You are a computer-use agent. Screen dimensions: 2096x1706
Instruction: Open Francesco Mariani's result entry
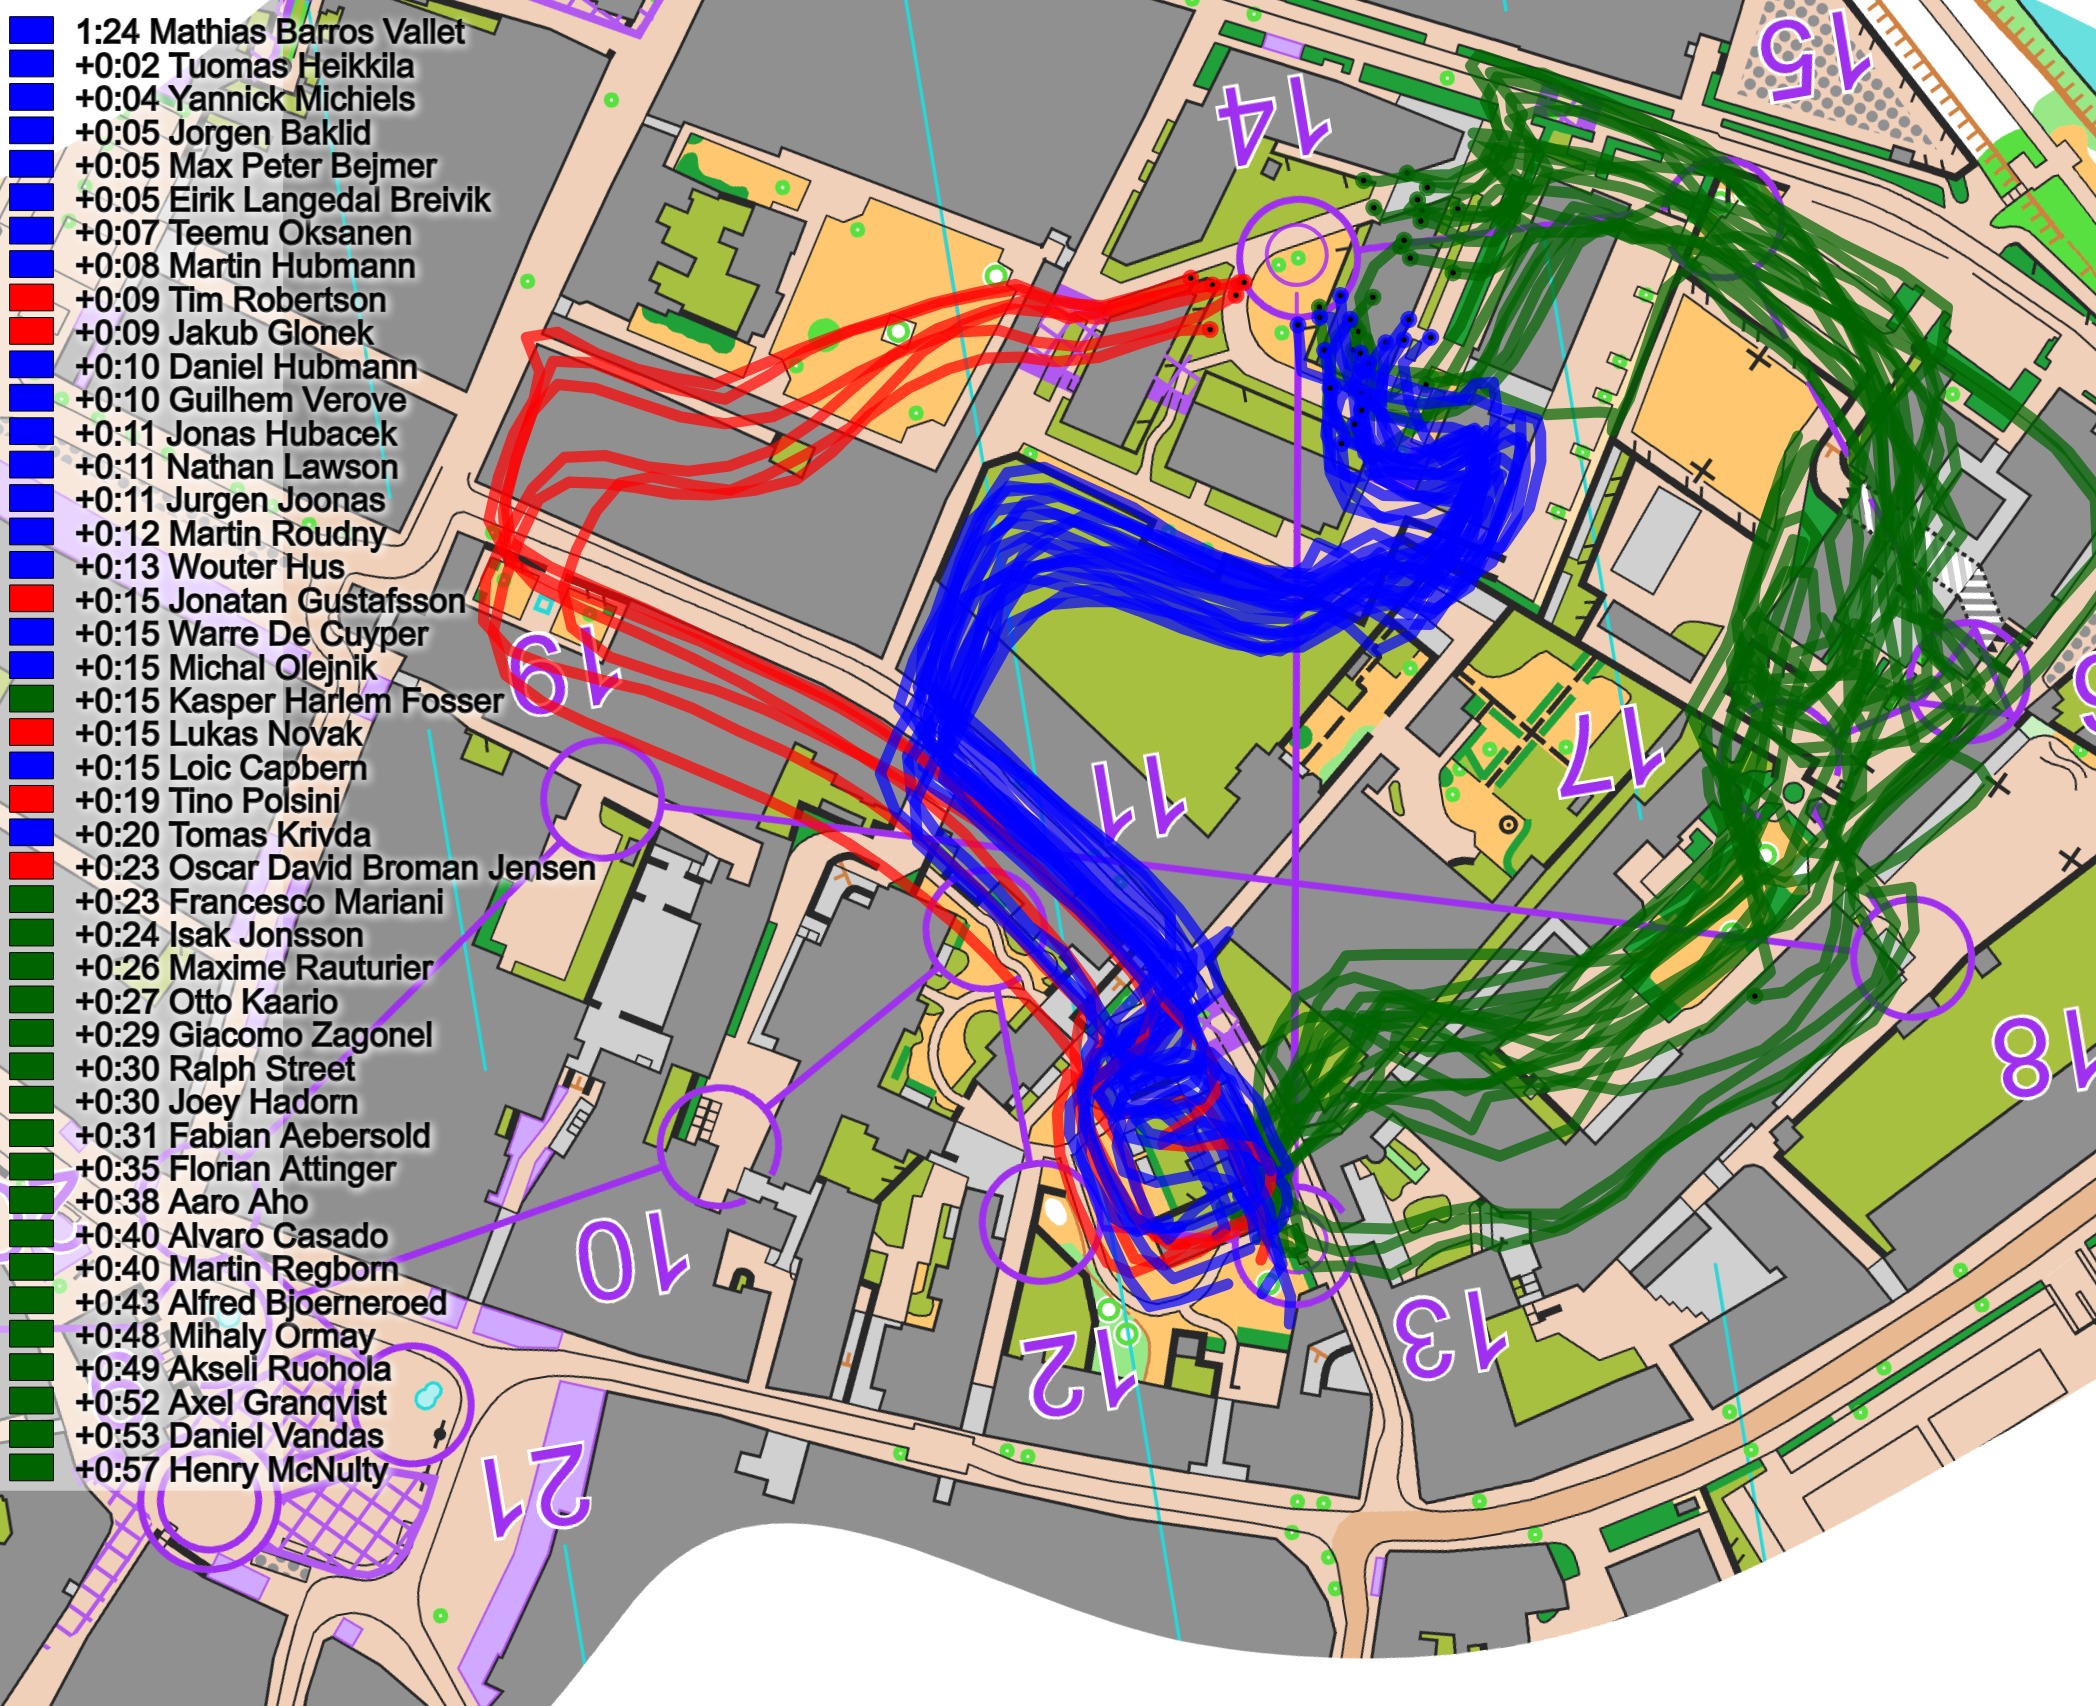(x=260, y=901)
